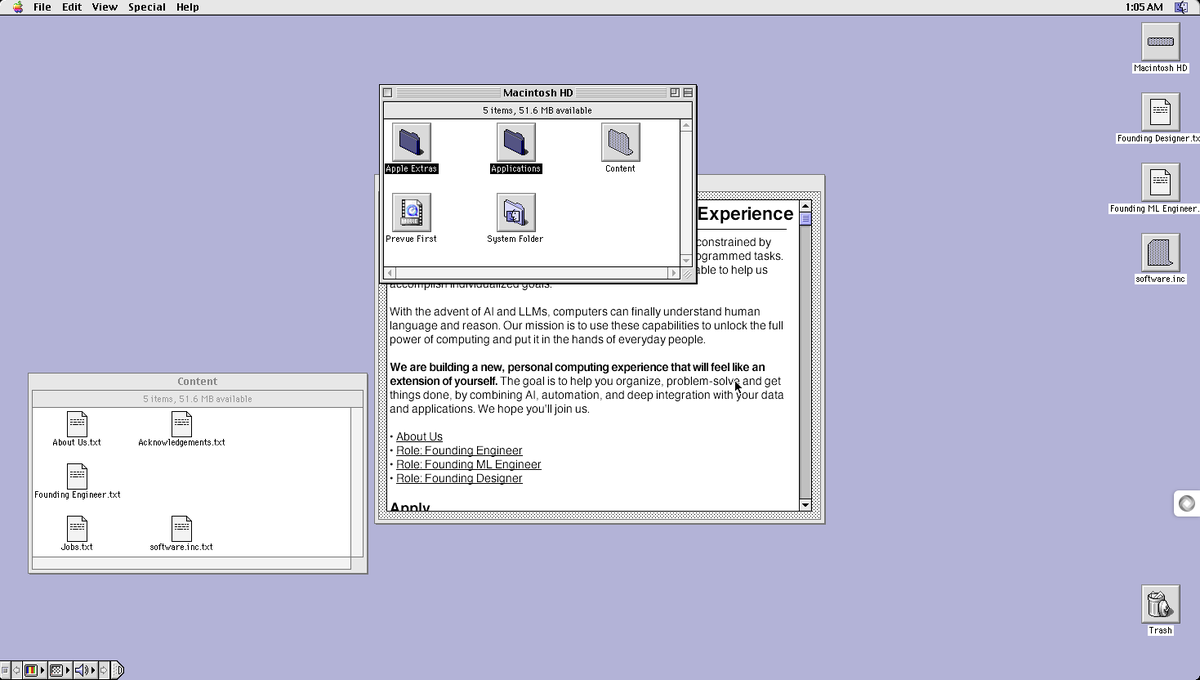Screen dimensions: 1200x680
Task: Open the Edit menu
Action: (x=72, y=7)
